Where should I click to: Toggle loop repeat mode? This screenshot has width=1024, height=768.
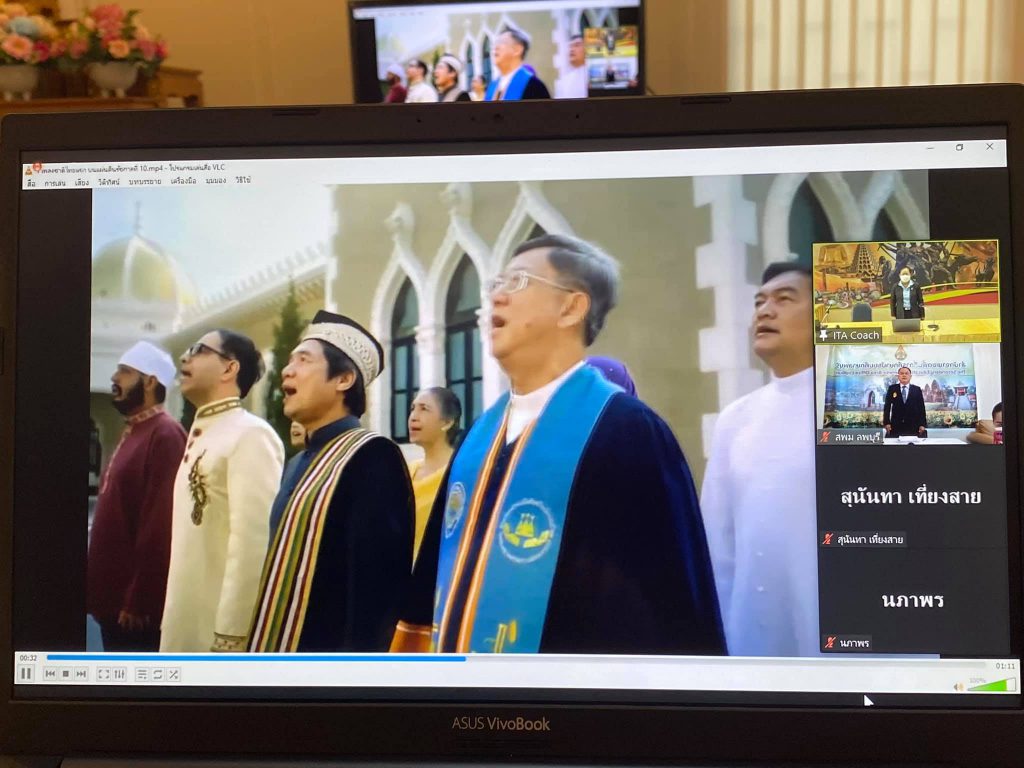click(x=157, y=675)
